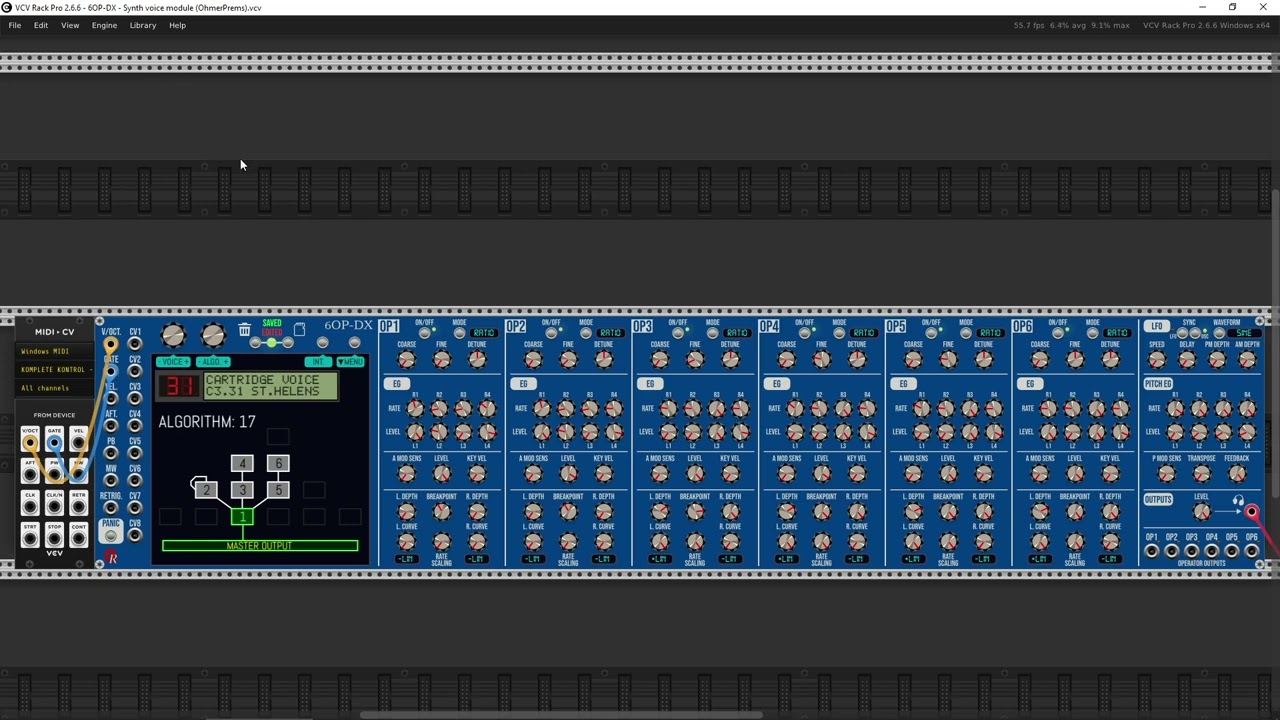Click the PITCH EG button

click(x=1159, y=384)
